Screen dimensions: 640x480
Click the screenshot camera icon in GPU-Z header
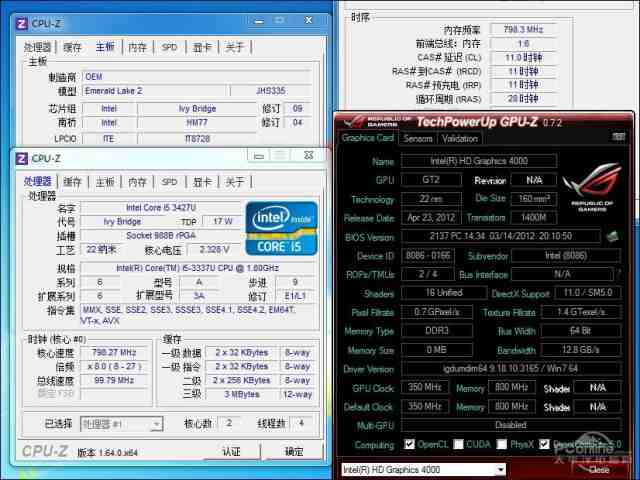click(619, 136)
